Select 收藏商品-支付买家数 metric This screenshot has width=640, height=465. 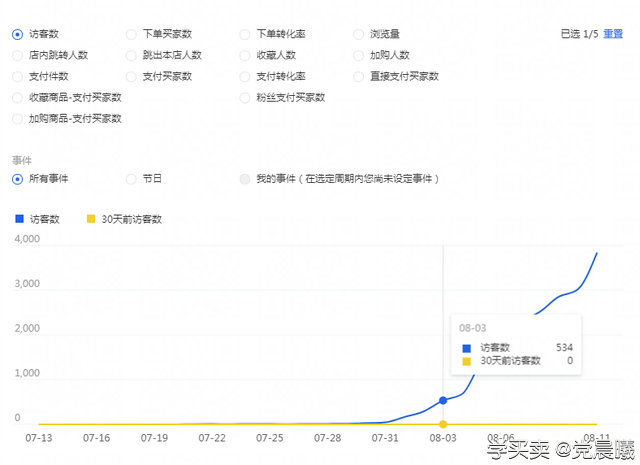(18, 98)
